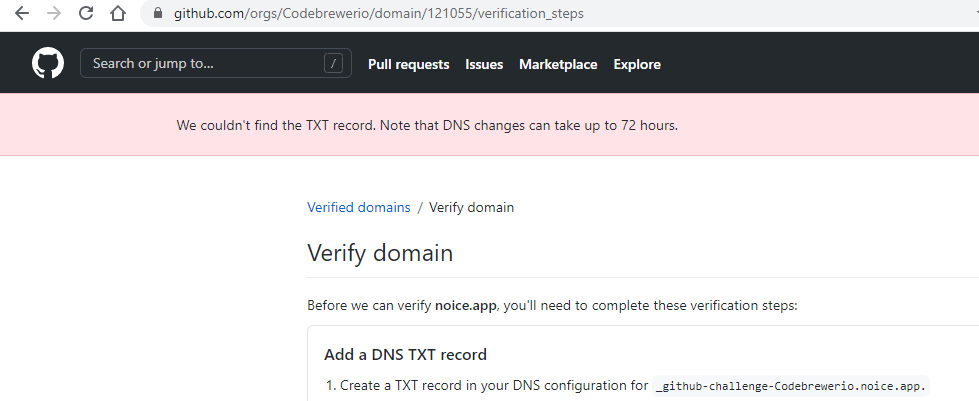Click the slash shortcut key icon
Viewport: 979px width, 401px height.
click(x=333, y=63)
